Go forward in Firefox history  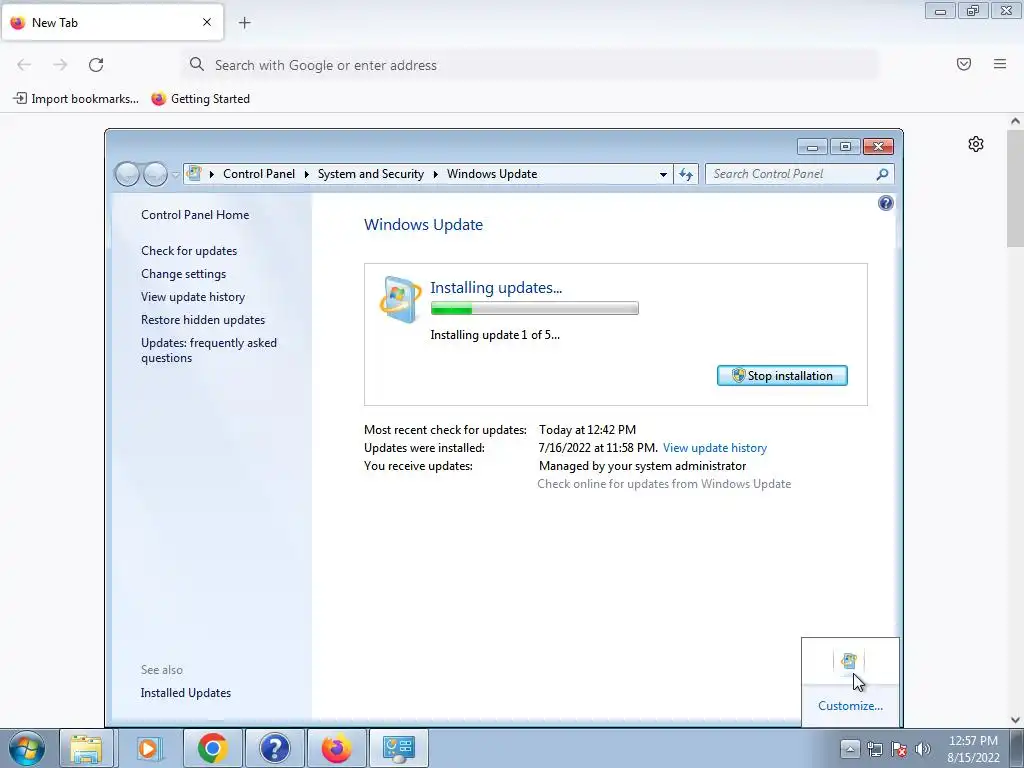(60, 65)
